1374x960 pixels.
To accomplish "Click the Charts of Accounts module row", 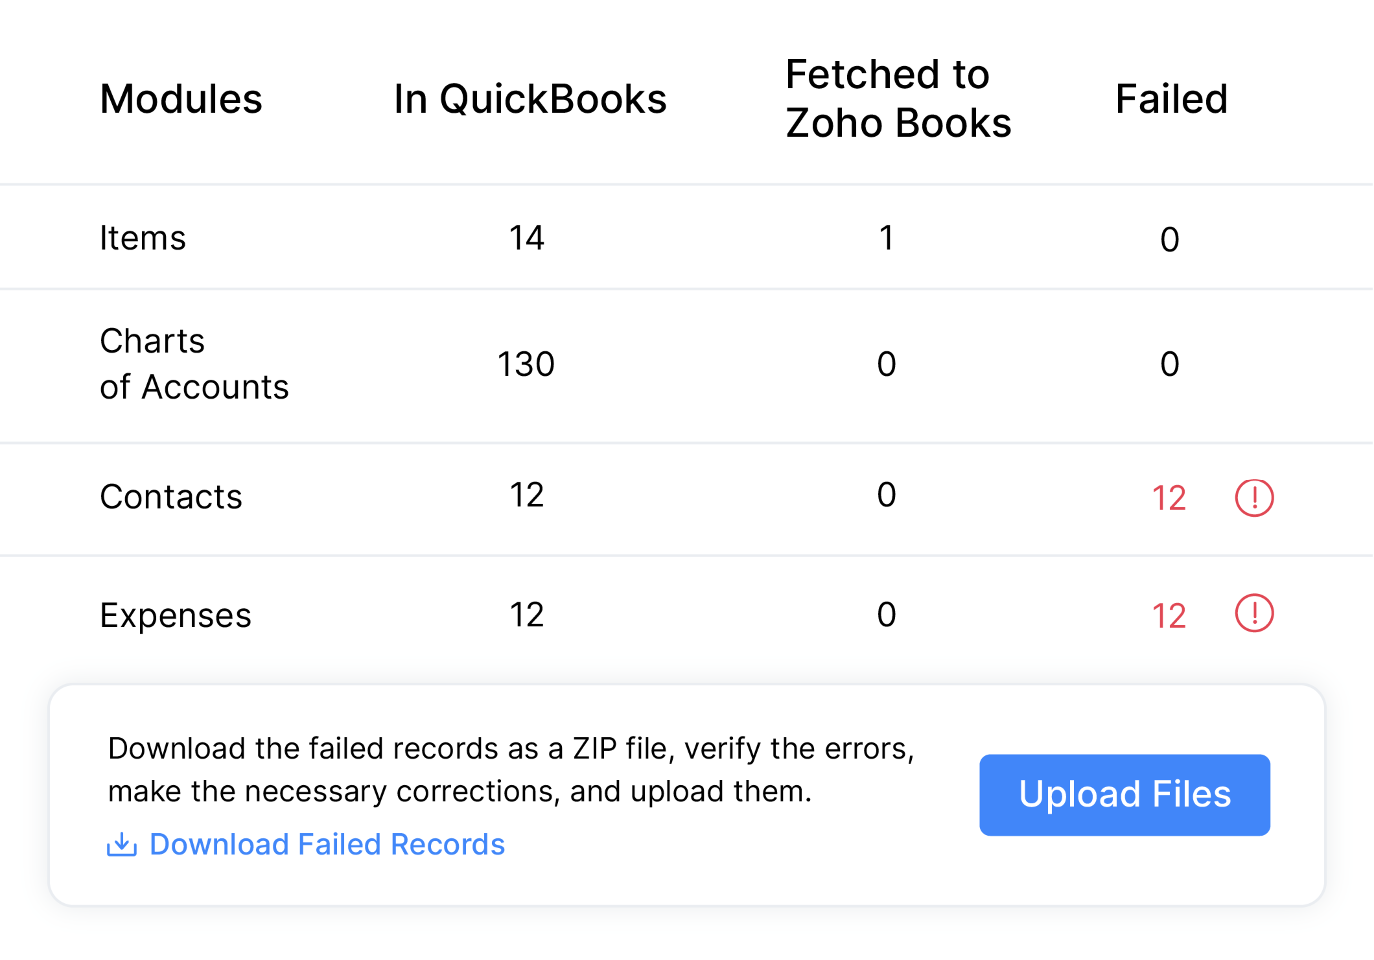I will (194, 364).
